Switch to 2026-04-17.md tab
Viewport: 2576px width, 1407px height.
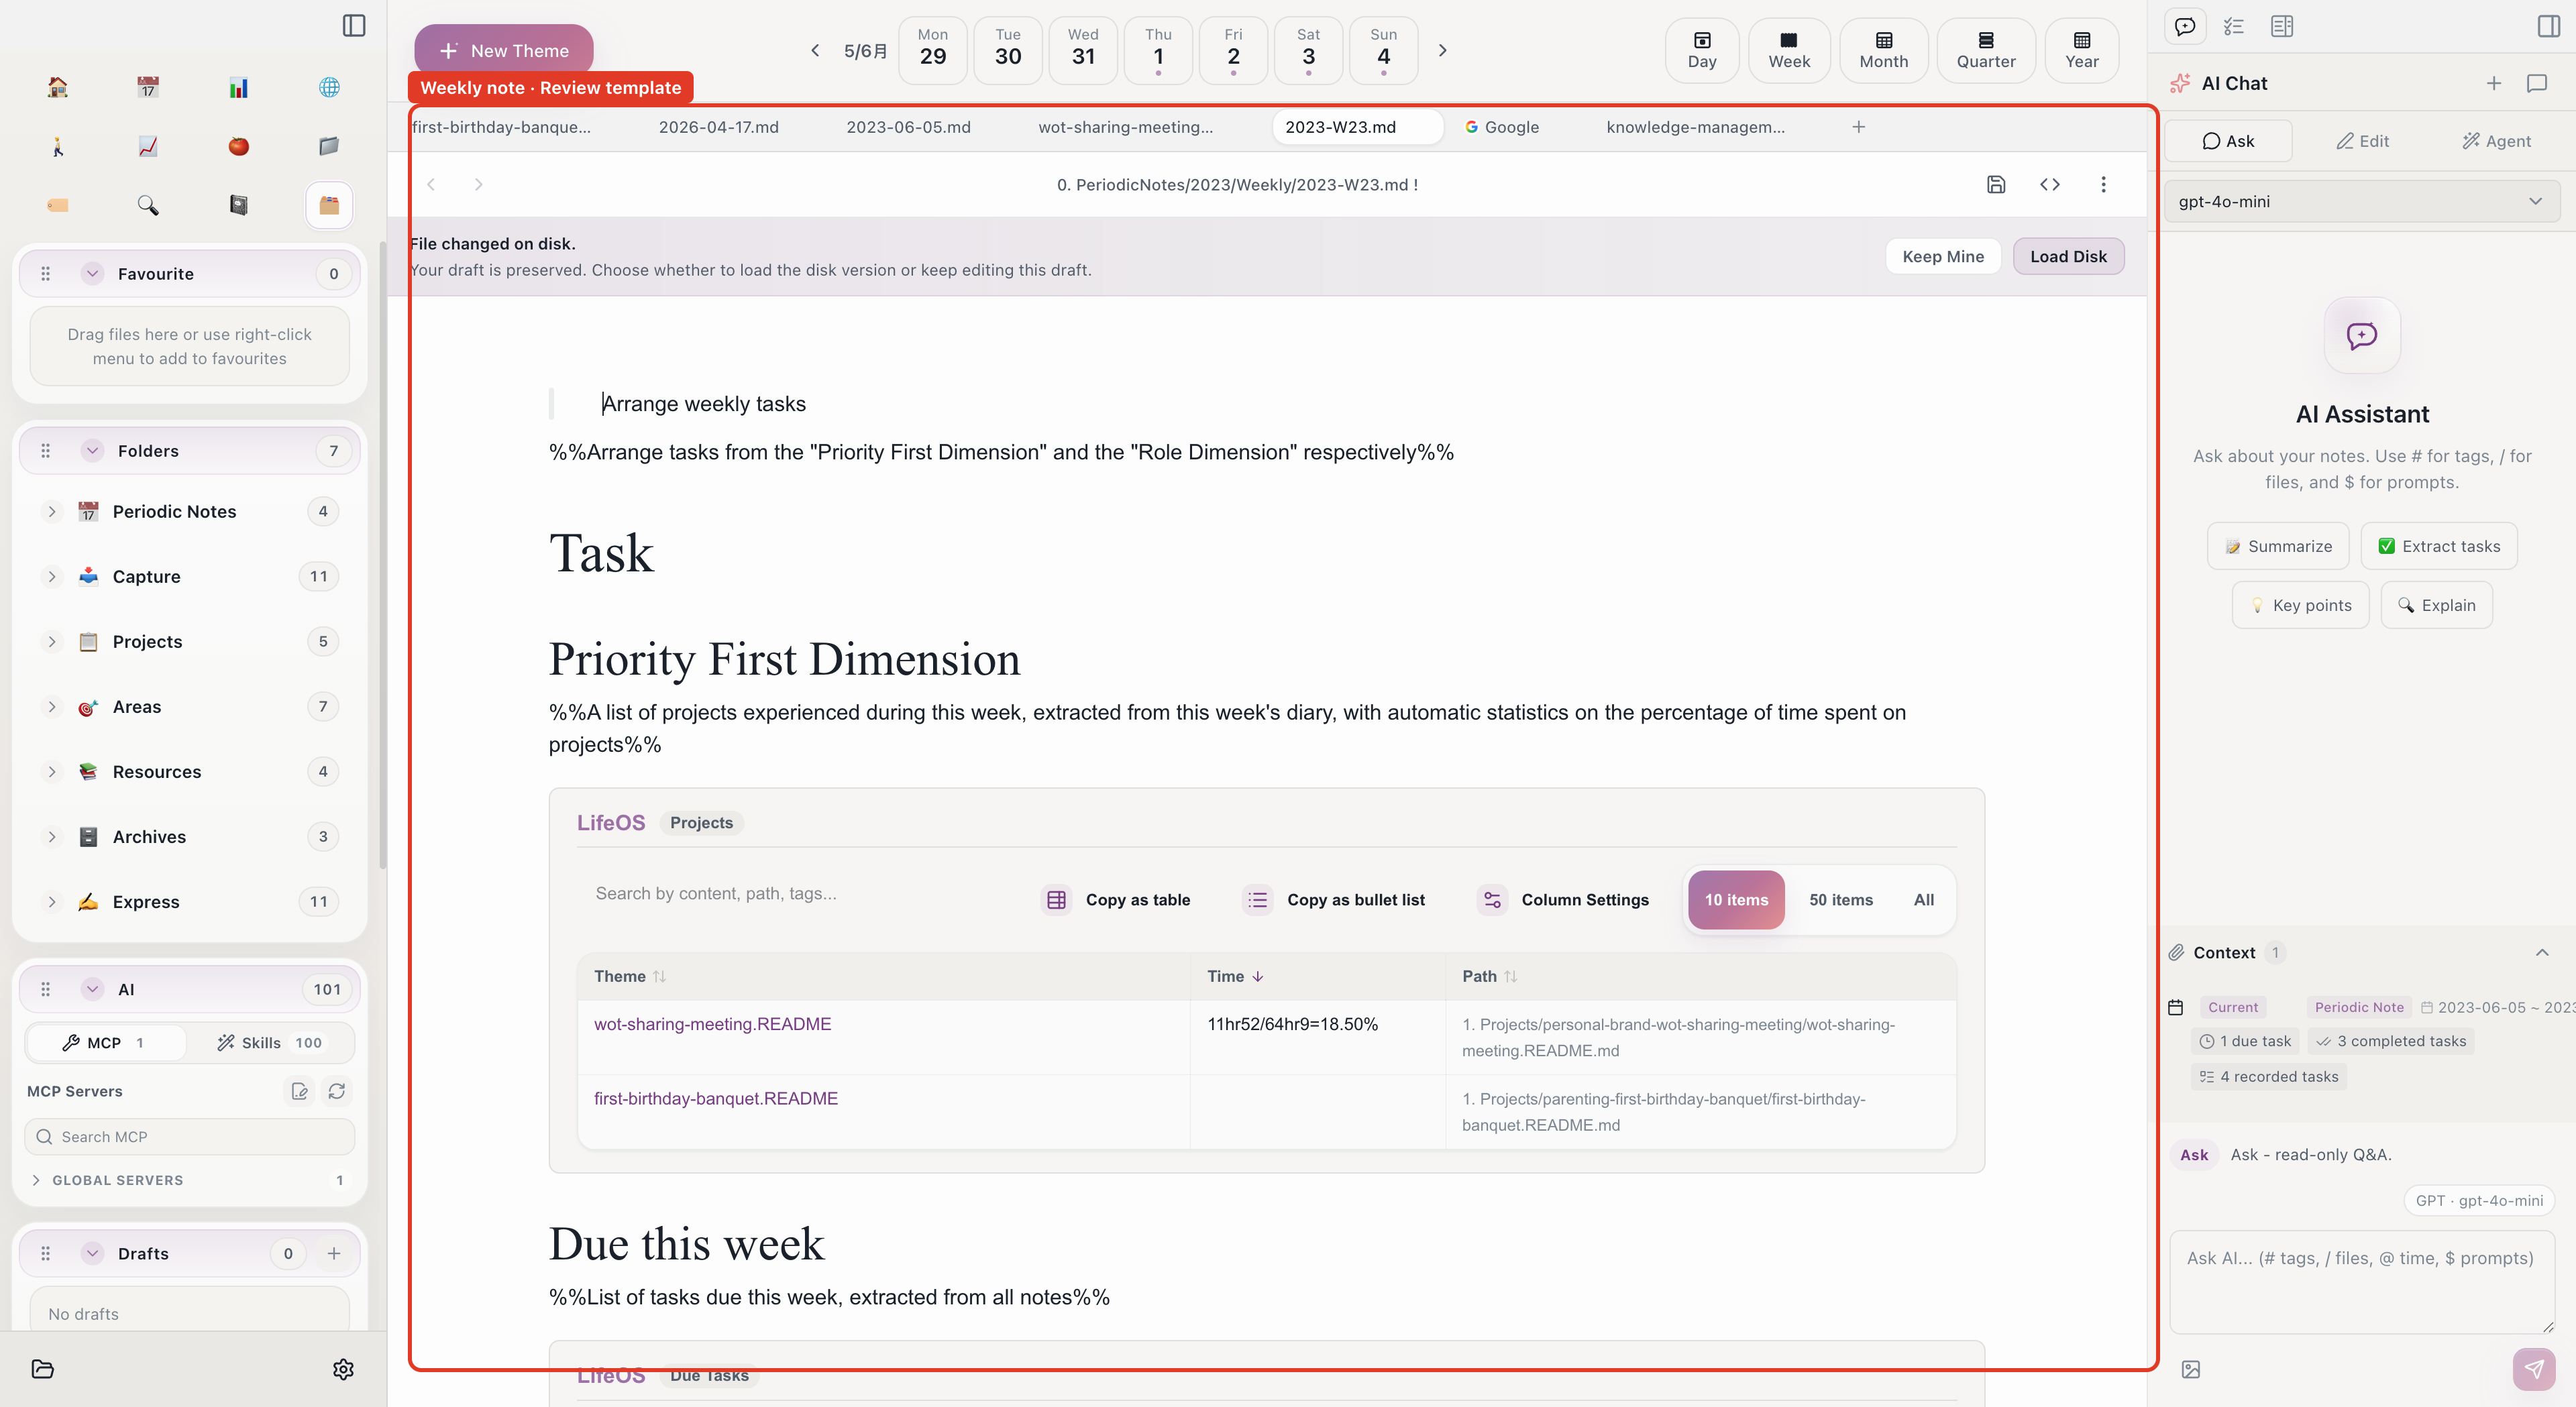click(x=718, y=127)
